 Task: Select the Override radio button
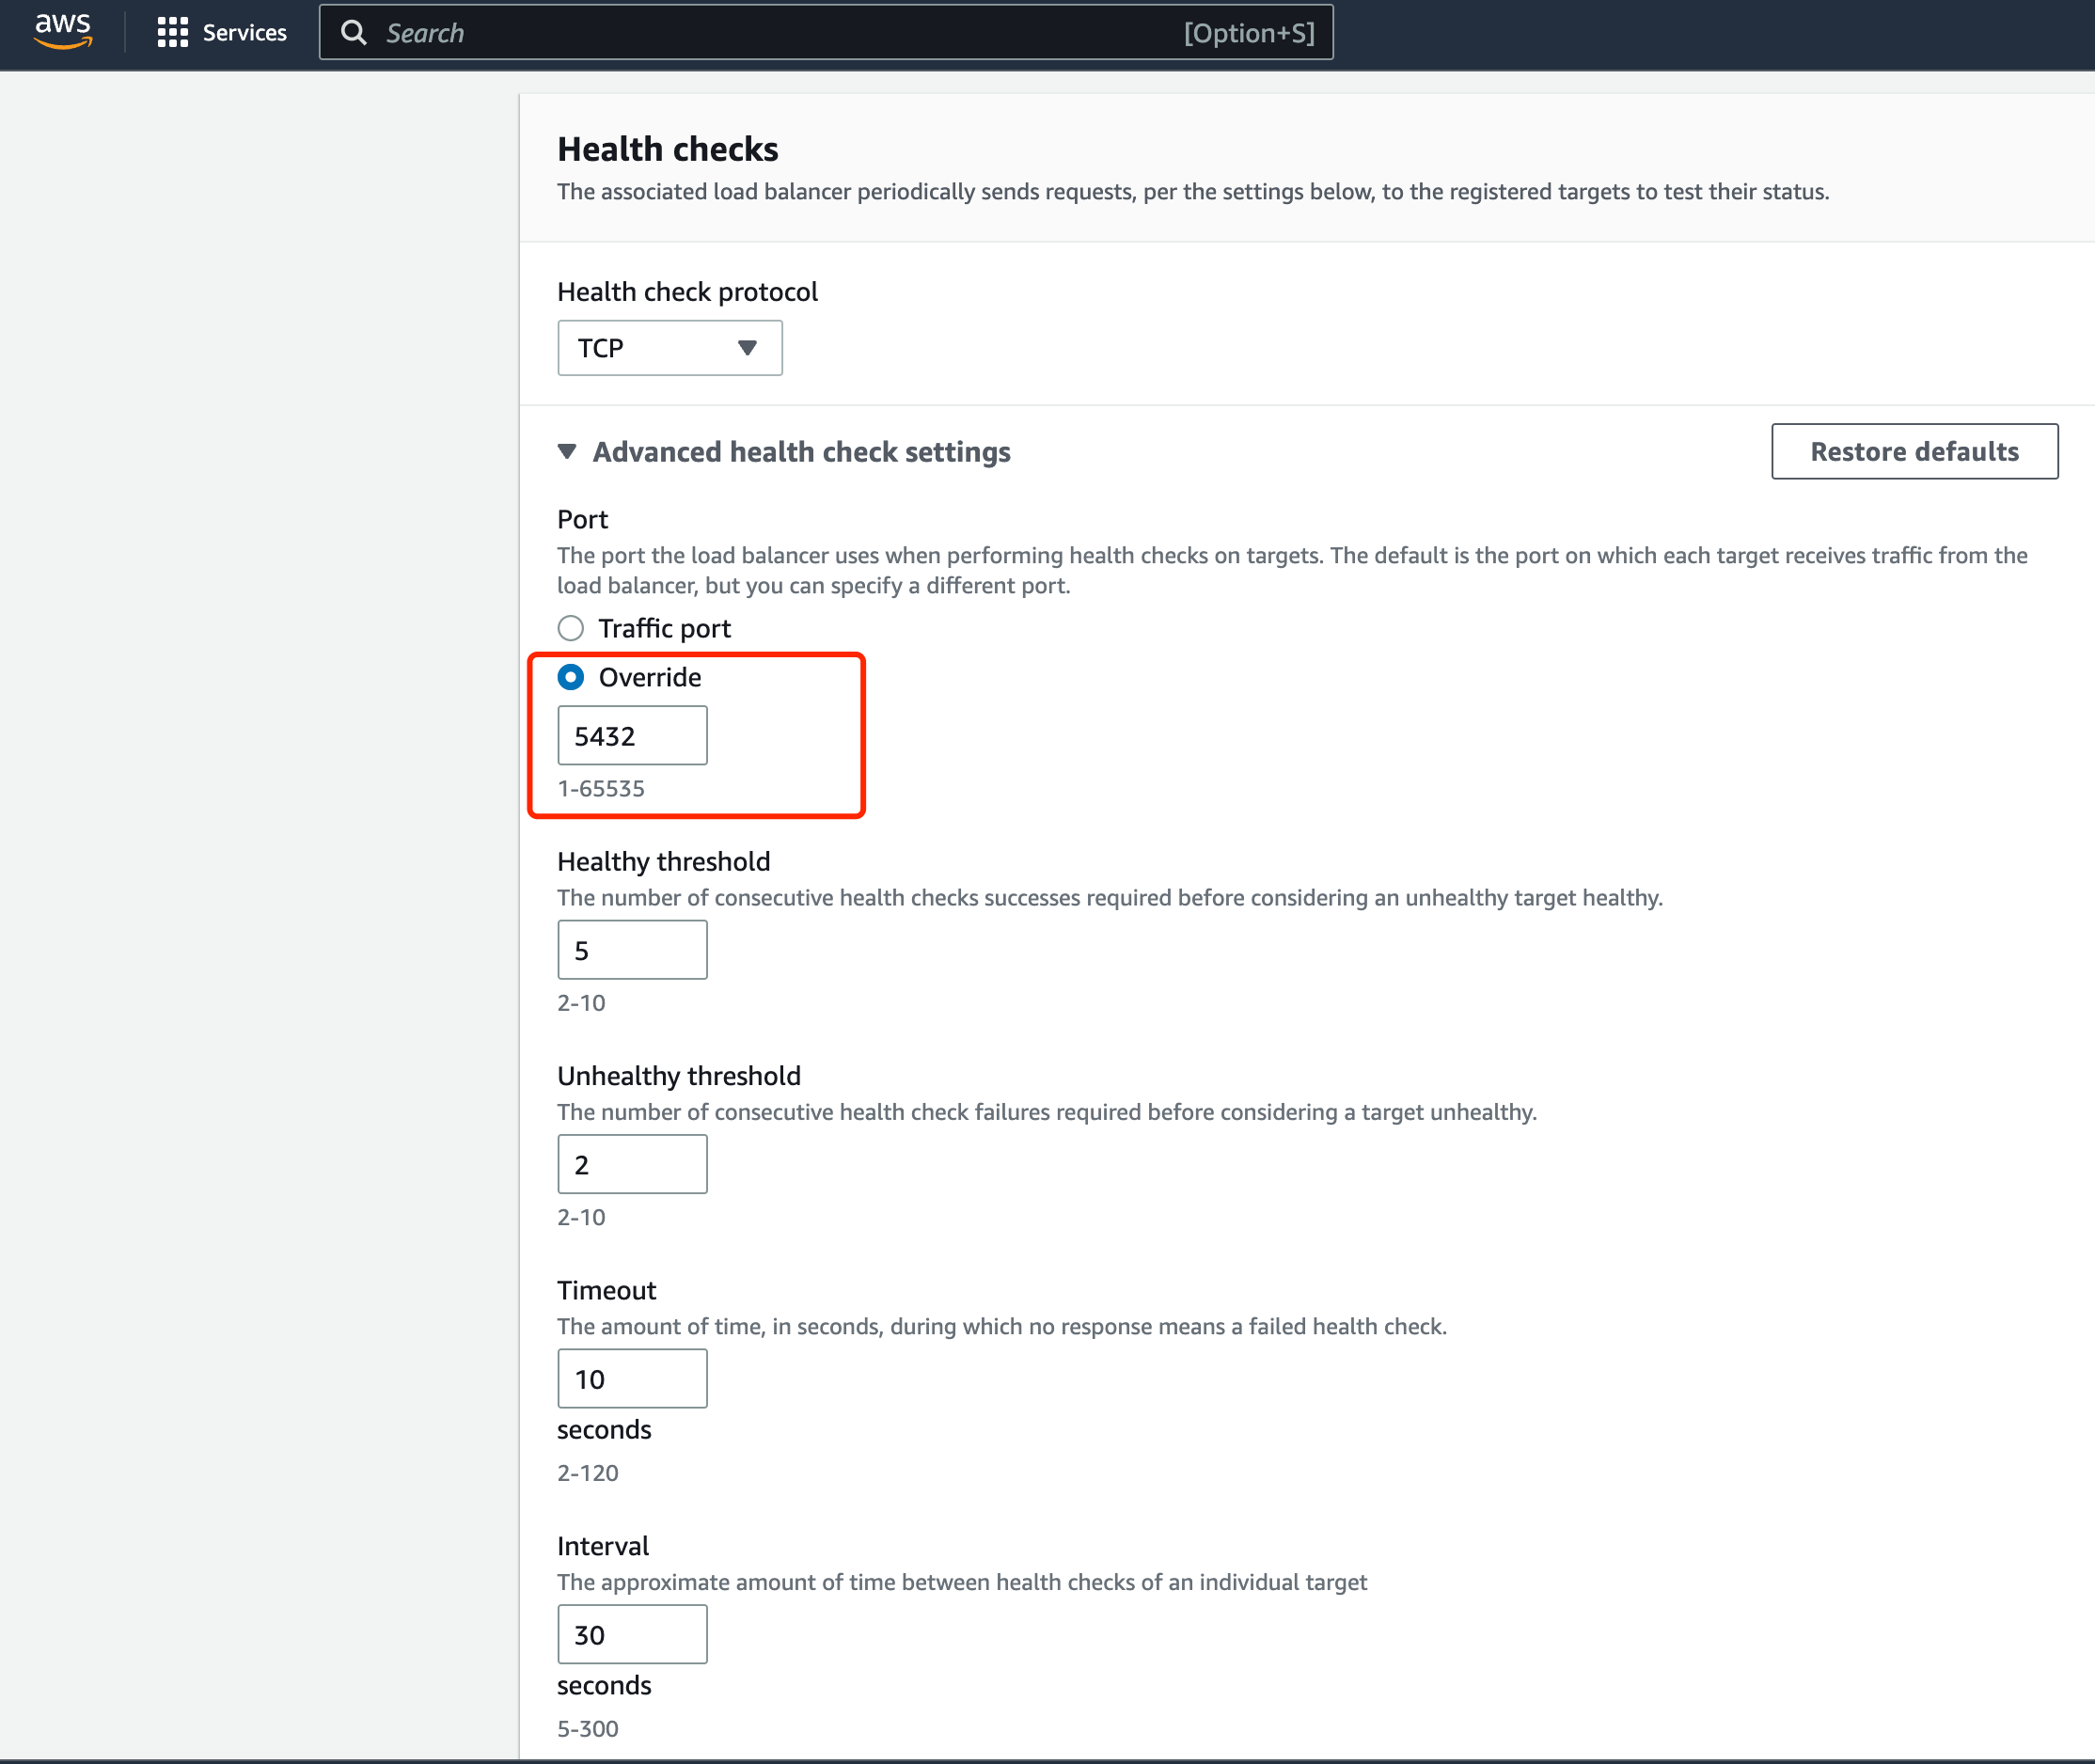(x=570, y=677)
